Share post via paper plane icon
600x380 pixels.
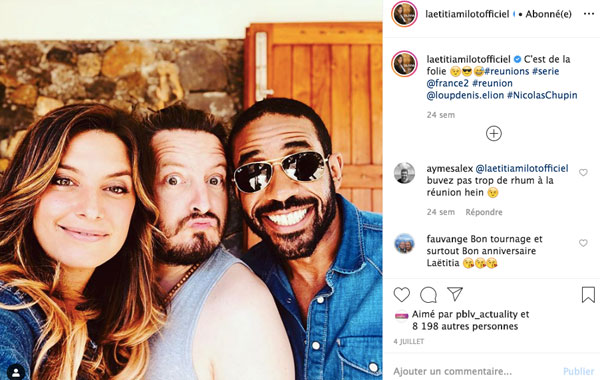click(x=455, y=294)
